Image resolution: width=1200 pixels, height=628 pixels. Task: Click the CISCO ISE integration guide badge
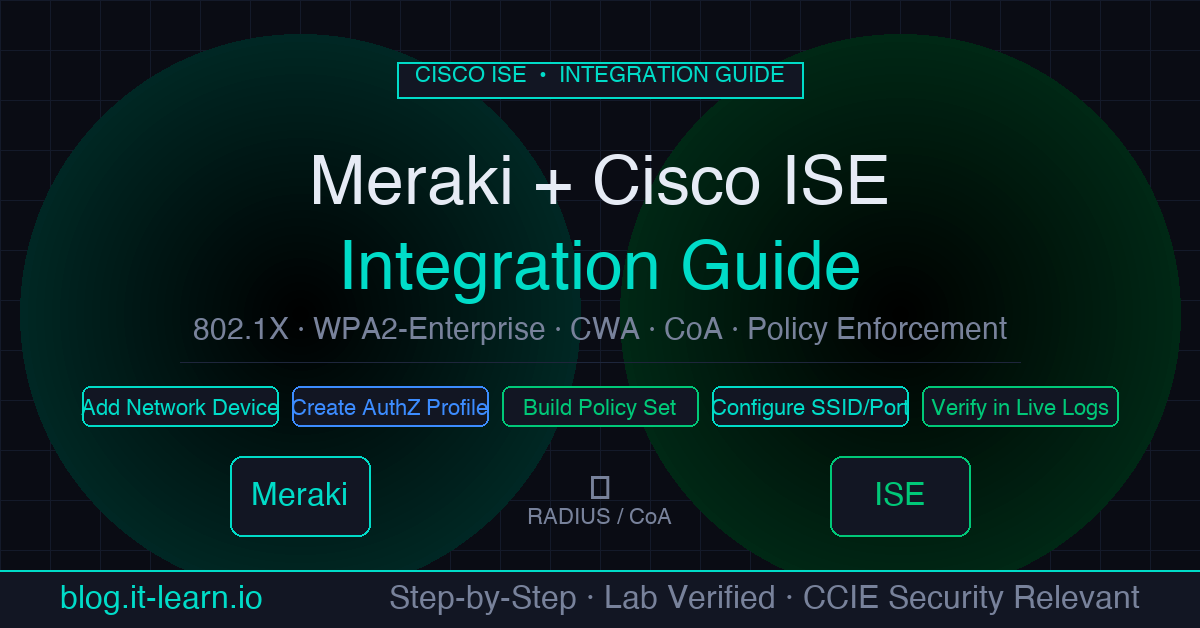tap(600, 80)
